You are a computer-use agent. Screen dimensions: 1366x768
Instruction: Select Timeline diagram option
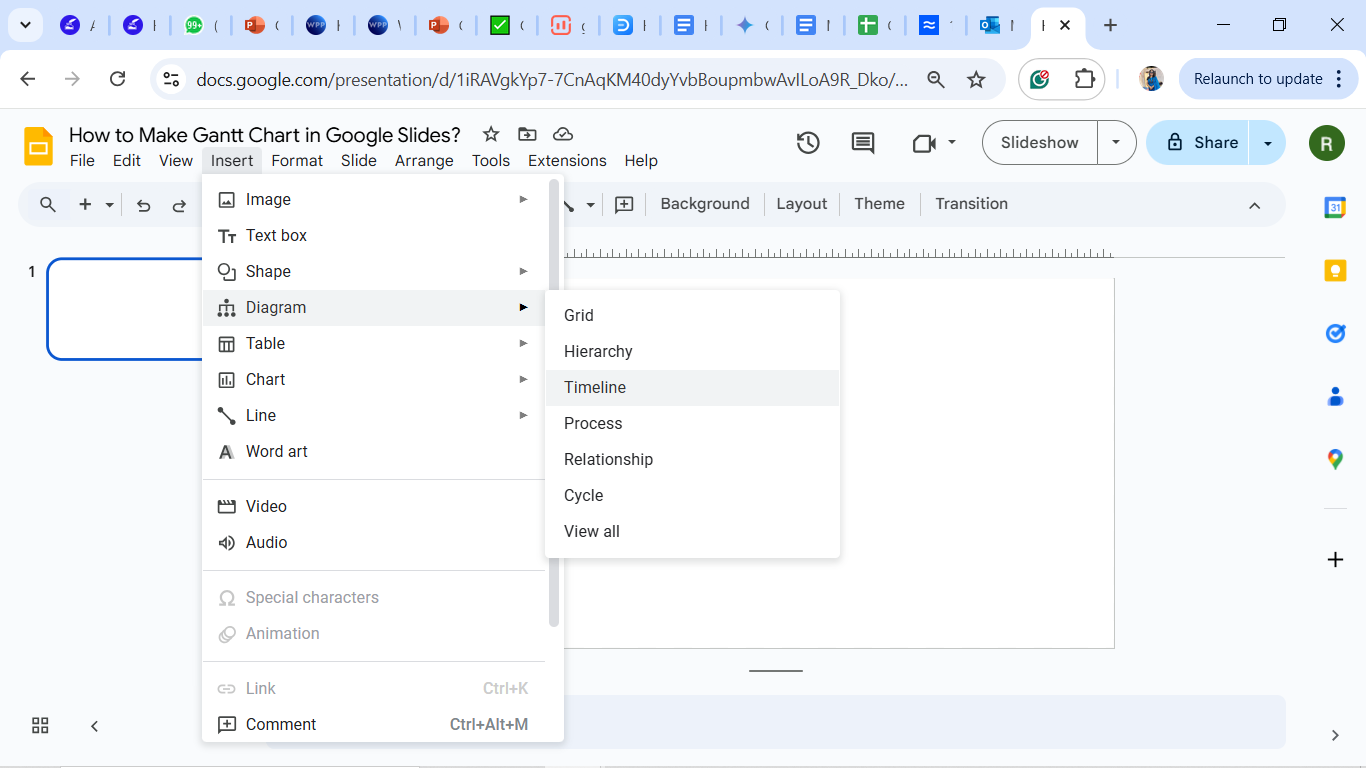click(x=692, y=388)
